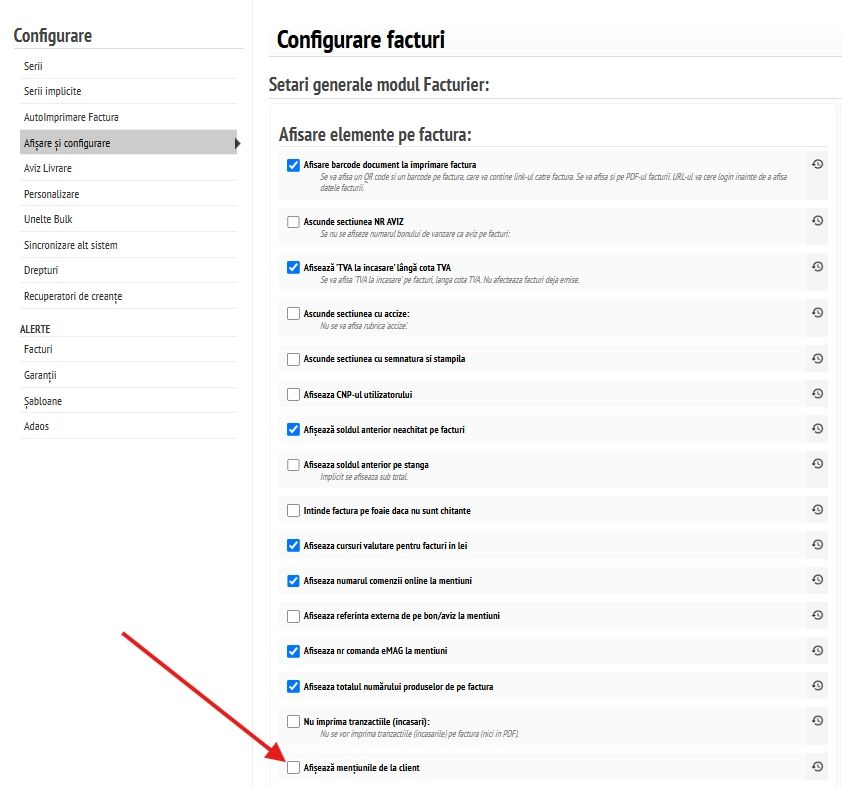
Task: Click history icon for Afișează mențiunile de la client
Action: (x=817, y=767)
